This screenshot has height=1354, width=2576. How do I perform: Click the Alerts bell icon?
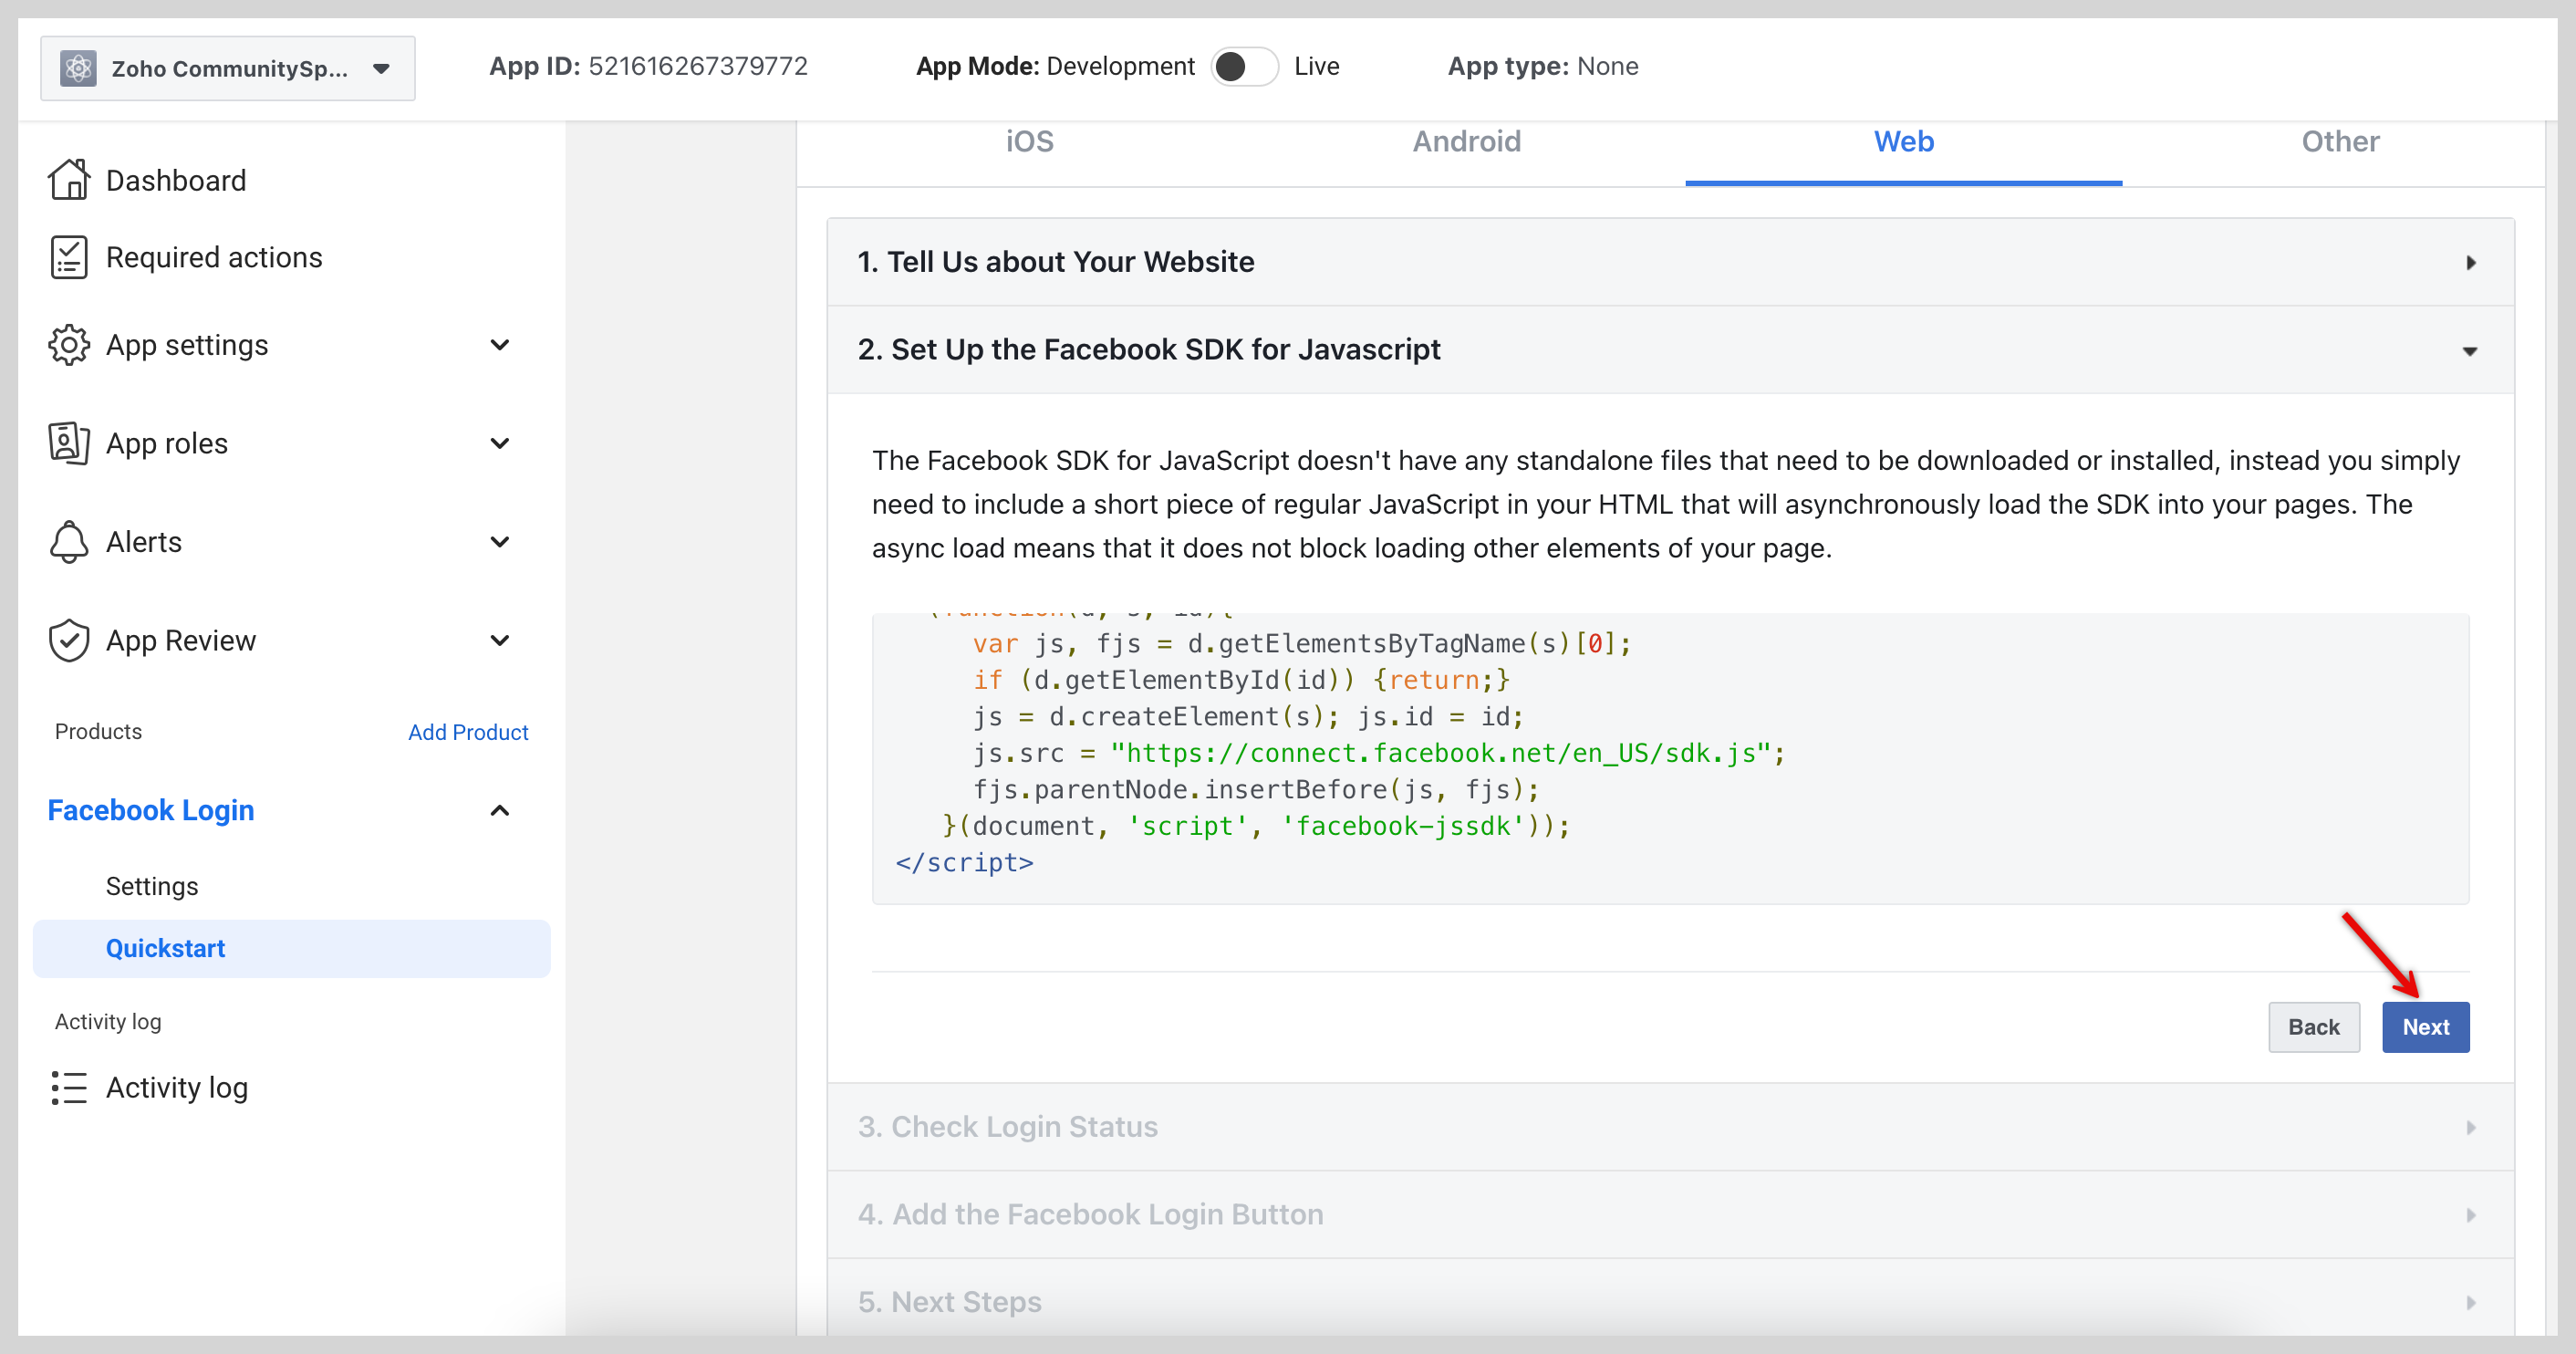coord(68,541)
